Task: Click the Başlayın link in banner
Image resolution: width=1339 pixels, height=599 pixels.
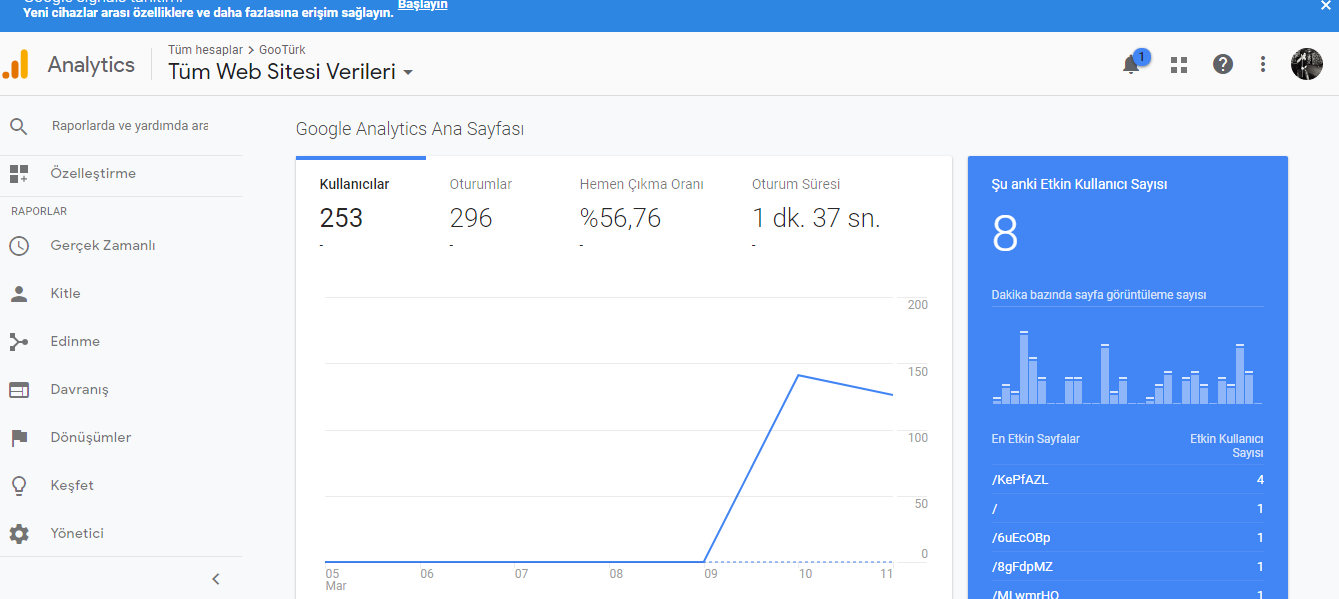Action: coord(423,5)
